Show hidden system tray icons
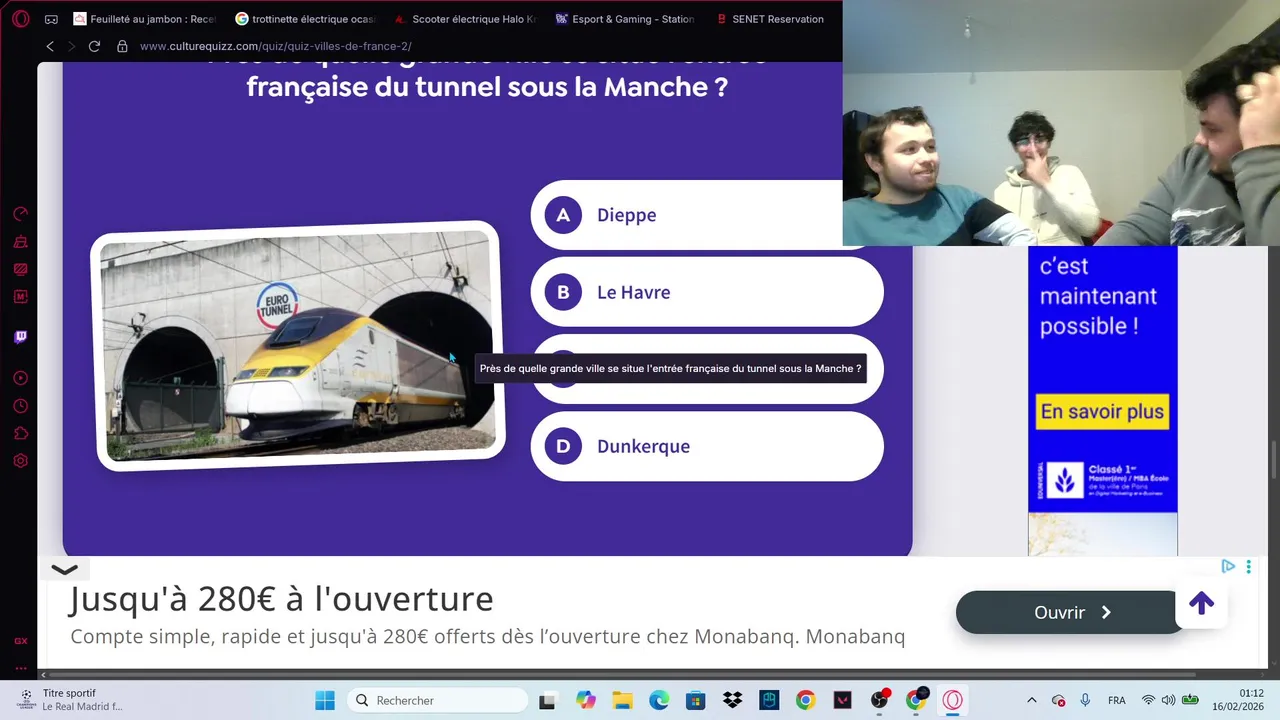 pyautogui.click(x=1032, y=700)
